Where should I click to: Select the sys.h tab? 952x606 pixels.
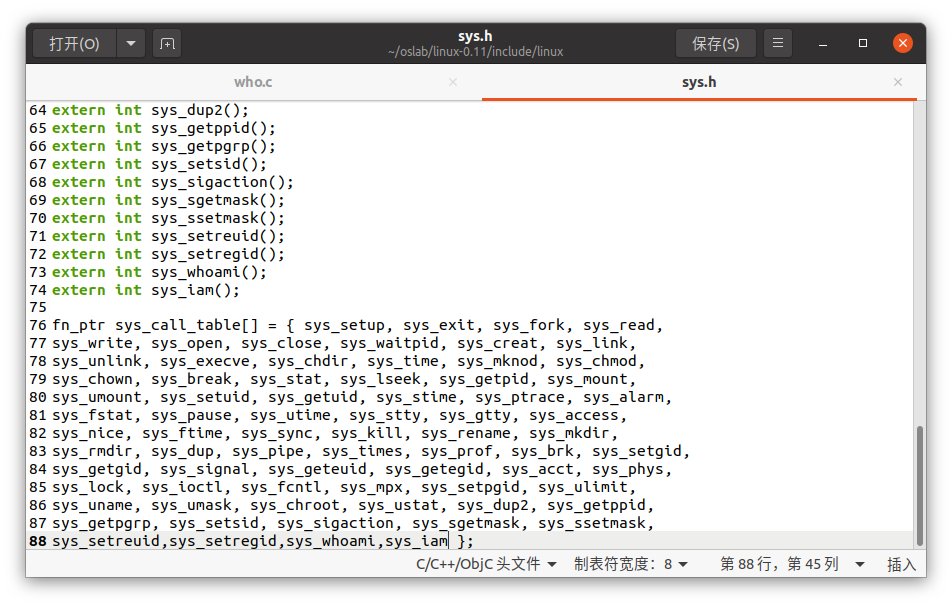coord(699,82)
